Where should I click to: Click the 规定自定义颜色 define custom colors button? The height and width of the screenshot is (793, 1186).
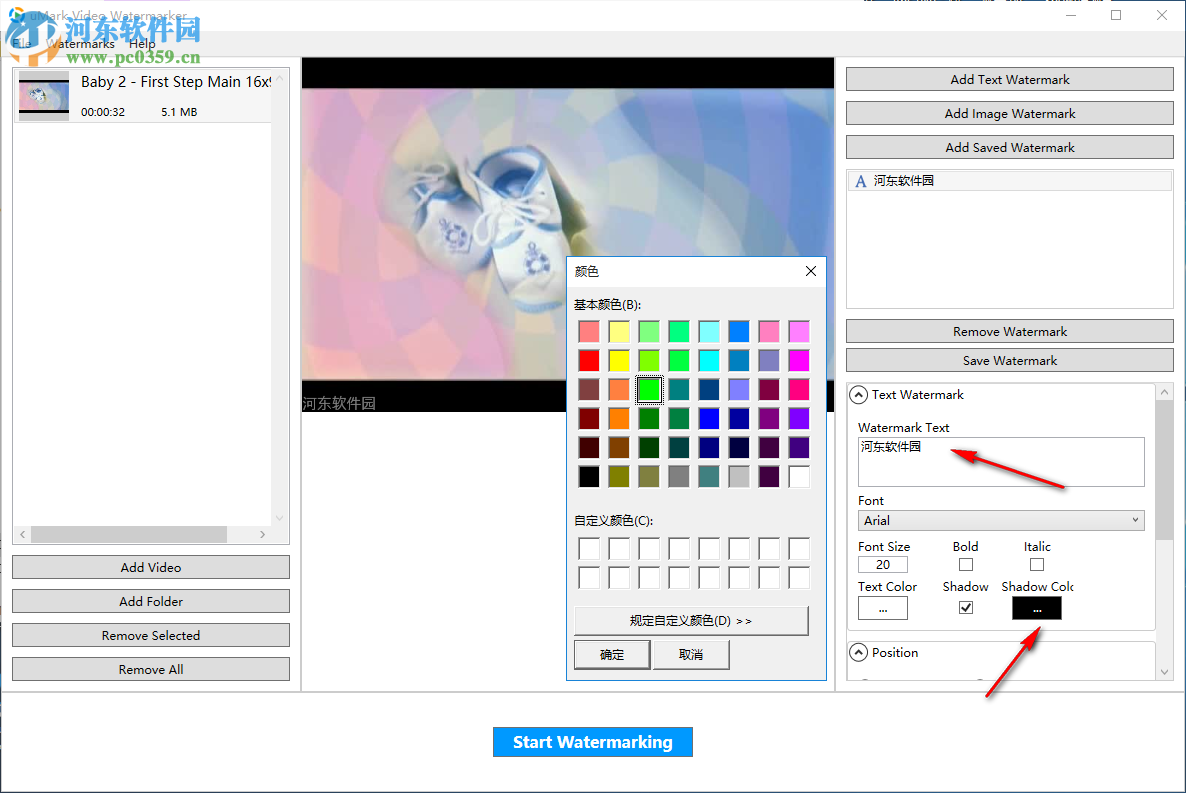[x=691, y=620]
